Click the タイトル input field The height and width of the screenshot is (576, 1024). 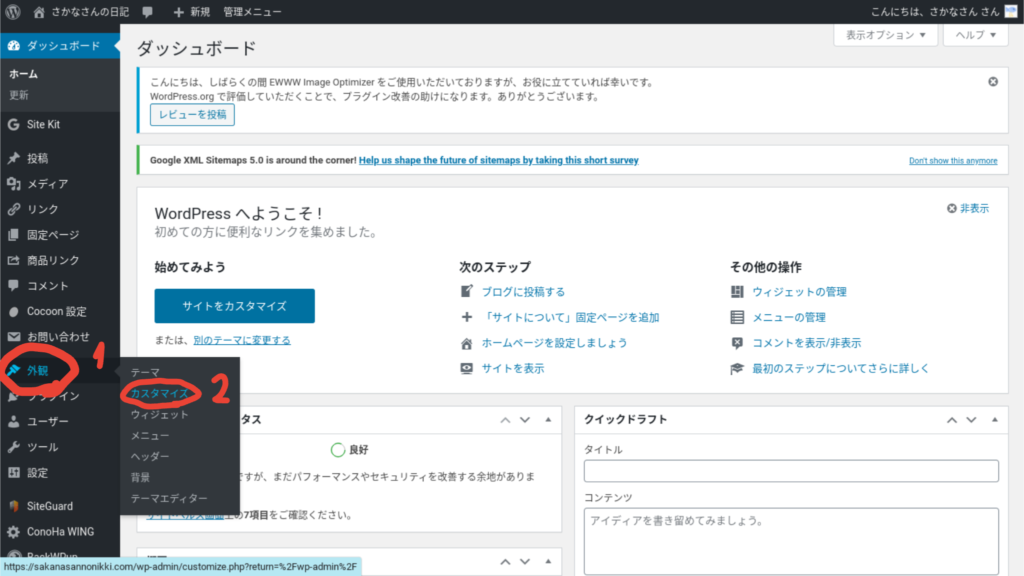(792, 471)
